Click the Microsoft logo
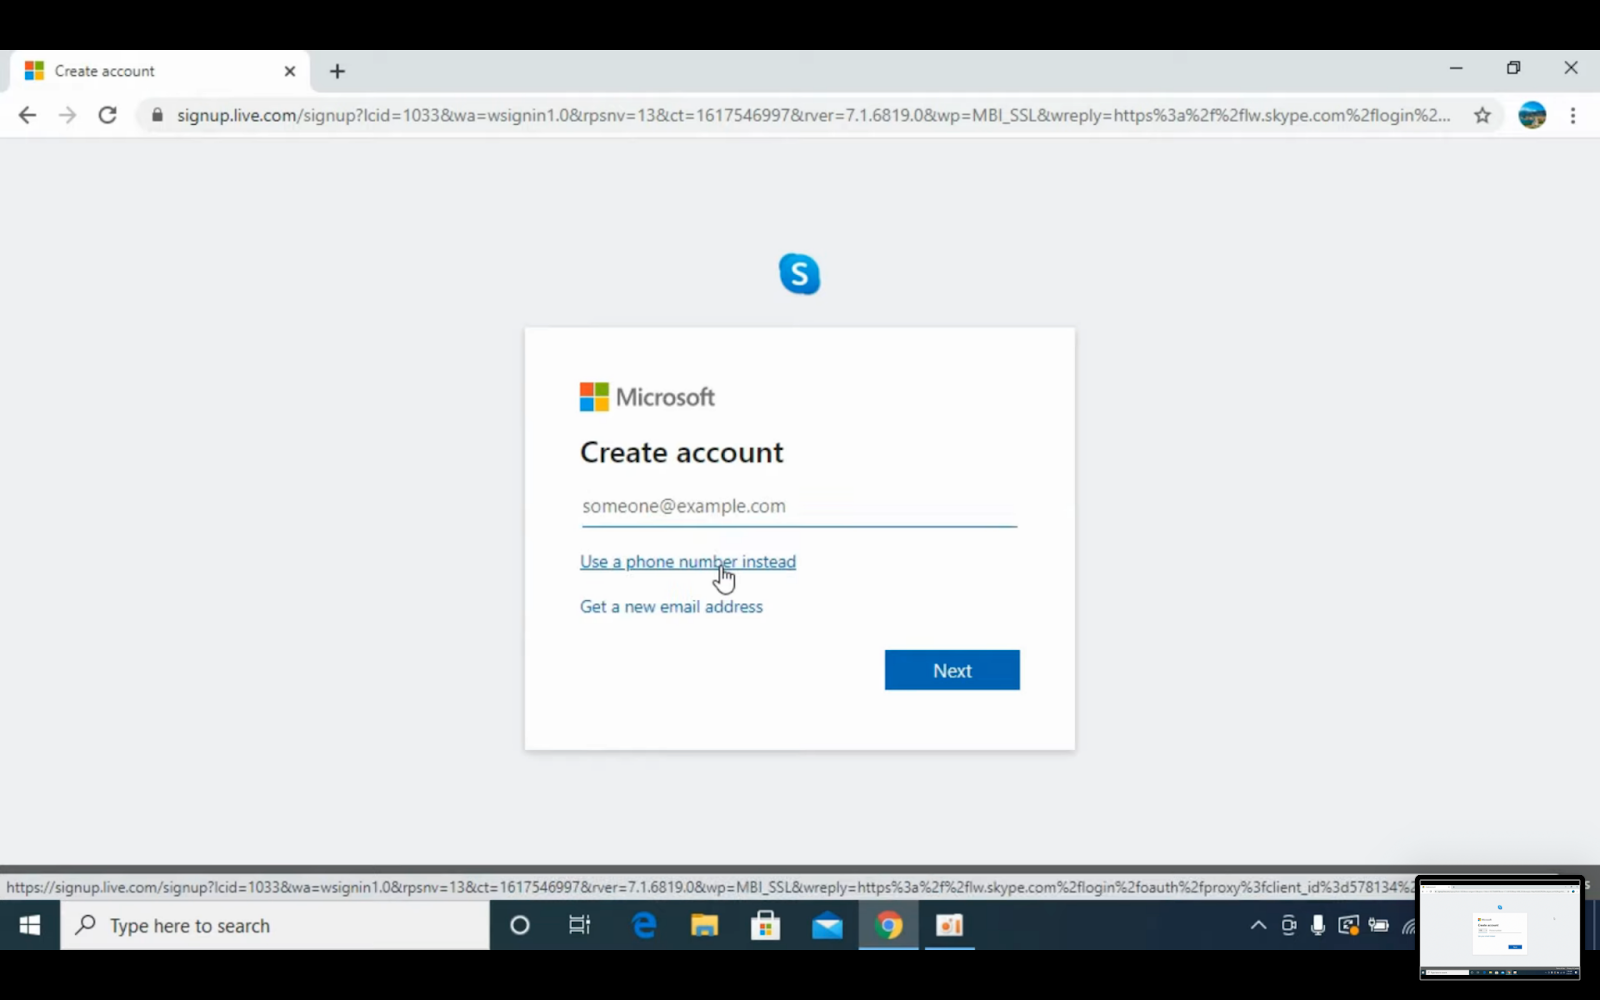 tap(647, 397)
